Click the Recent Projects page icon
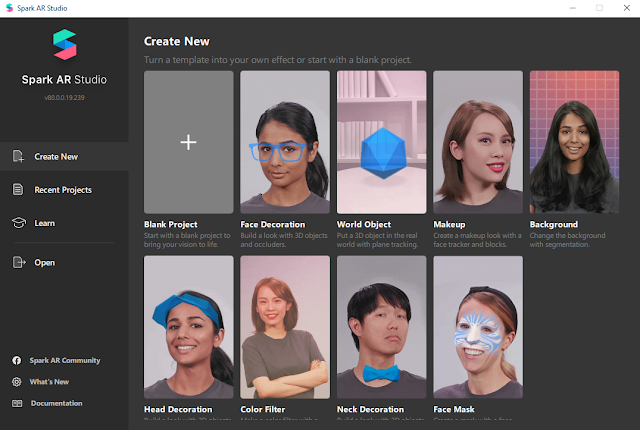640x430 pixels. coord(18,189)
